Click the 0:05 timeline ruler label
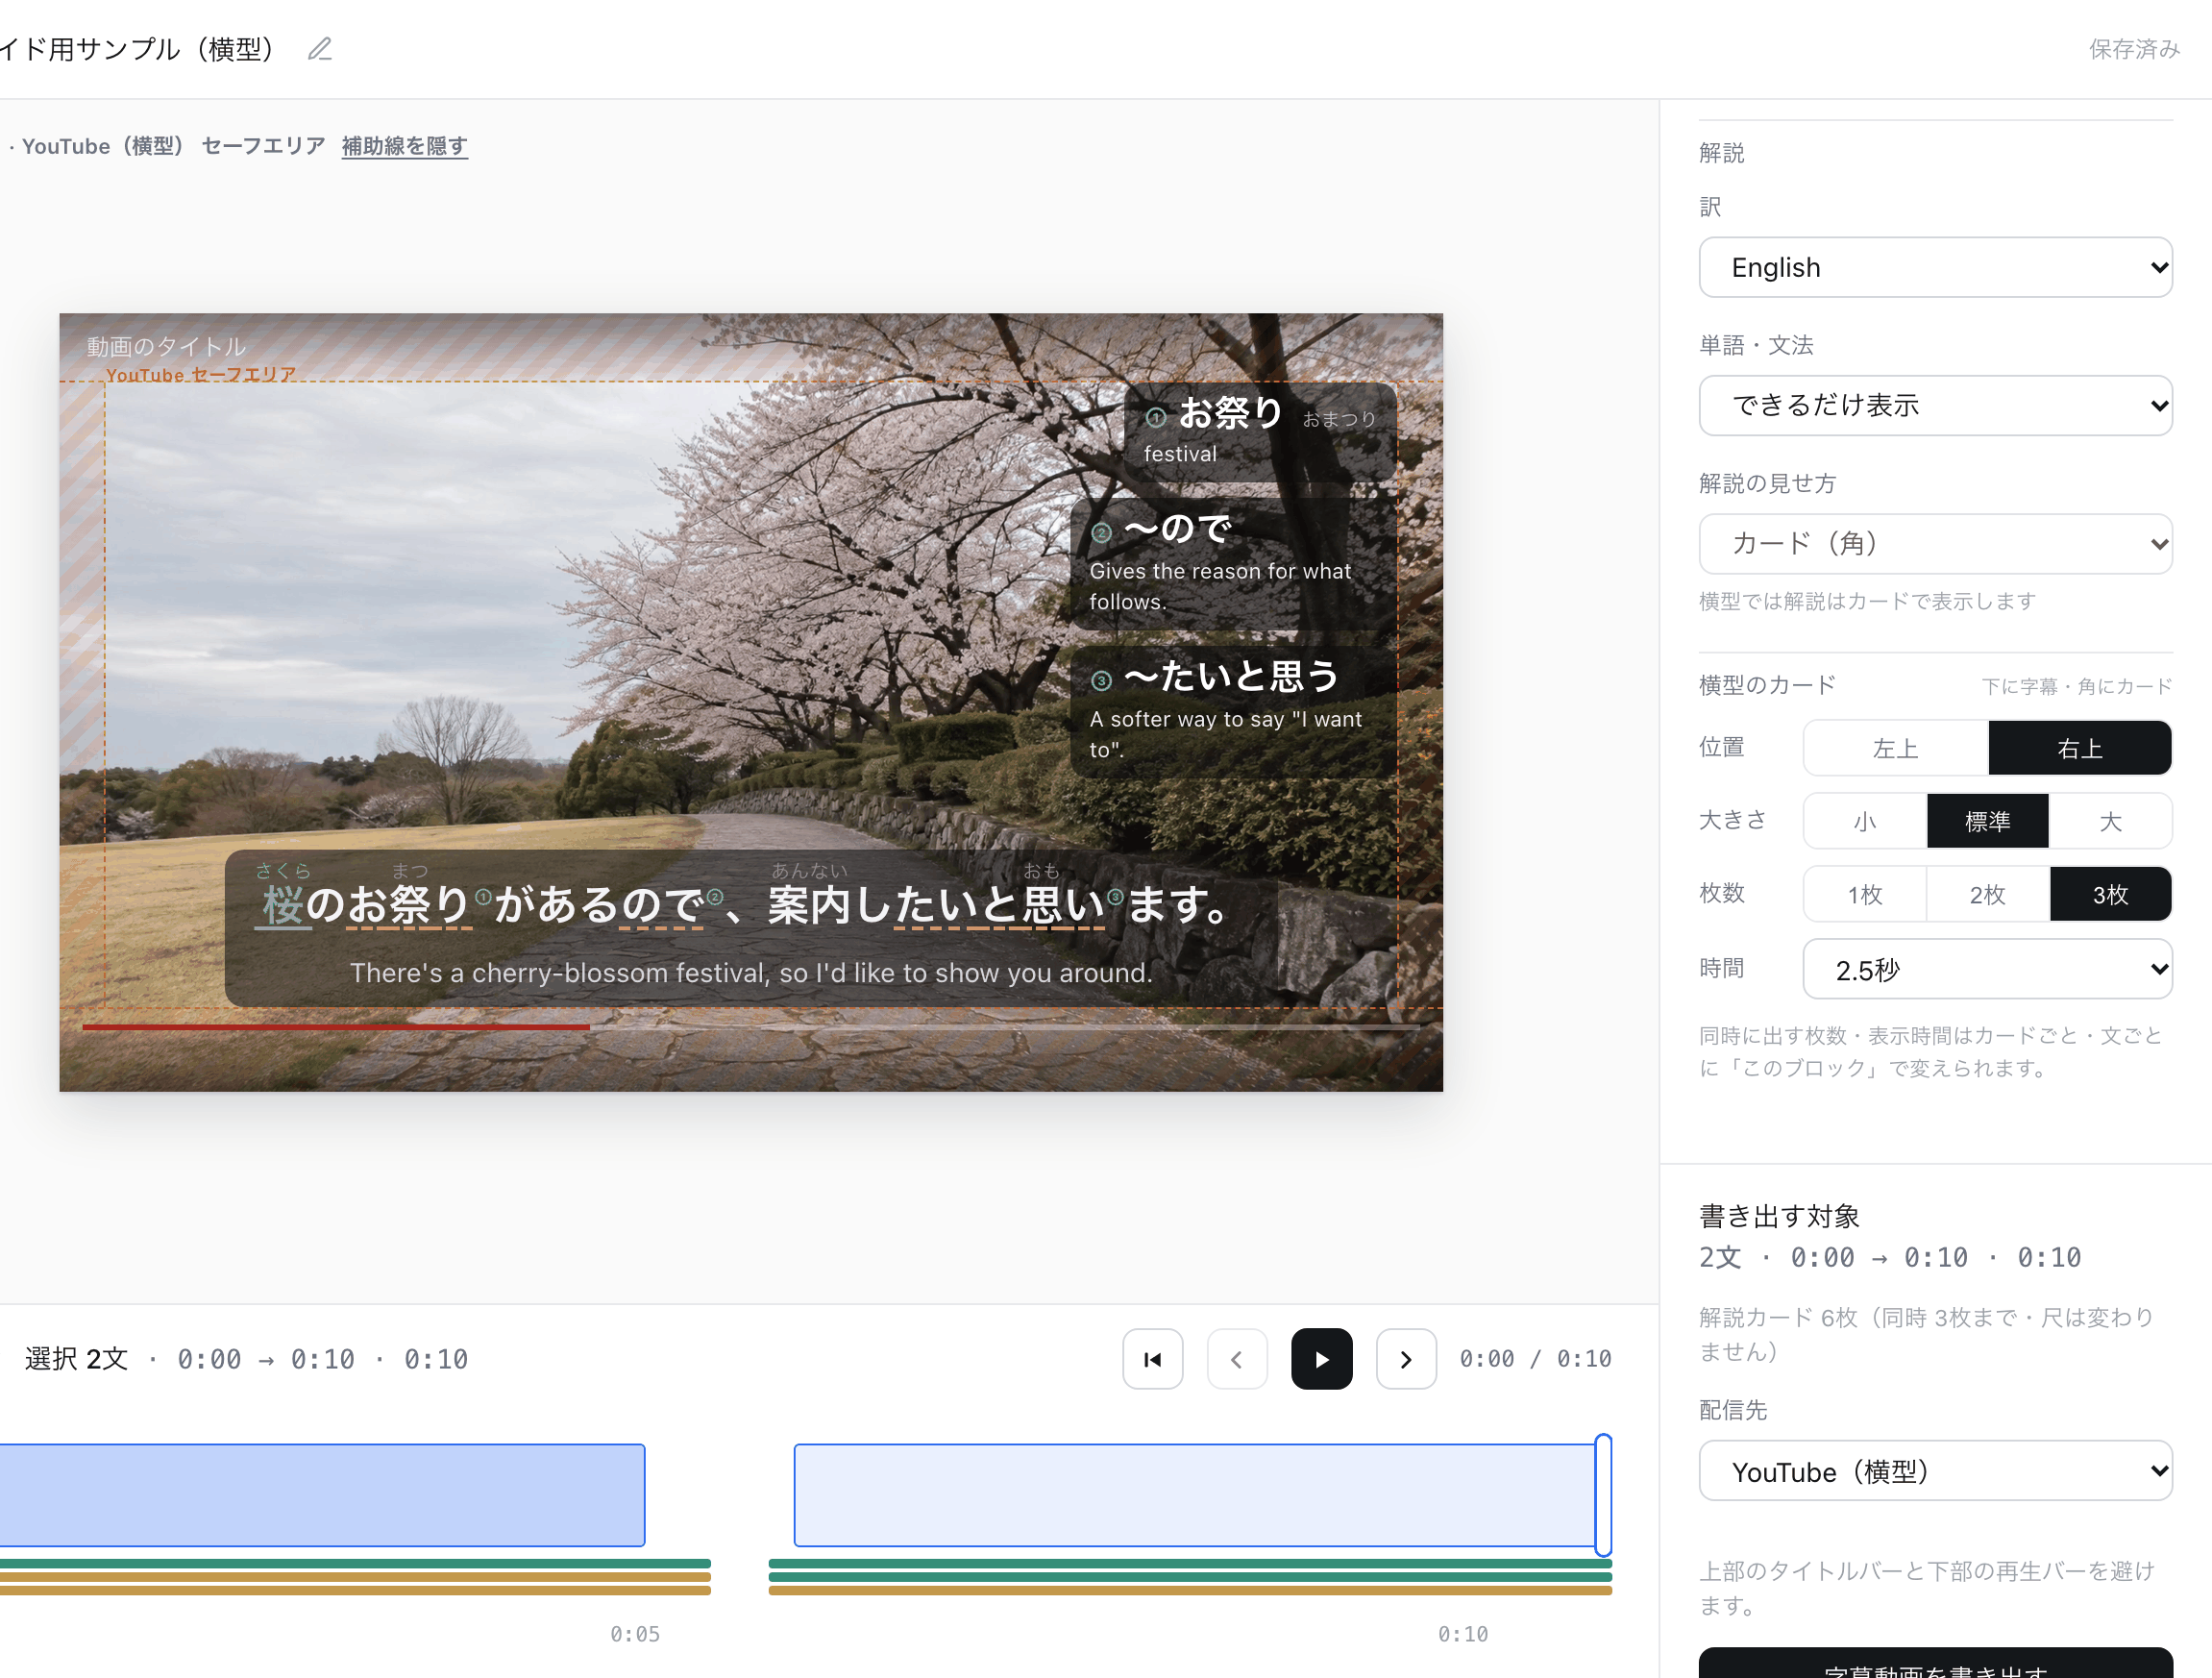The height and width of the screenshot is (1678, 2212). point(635,1634)
